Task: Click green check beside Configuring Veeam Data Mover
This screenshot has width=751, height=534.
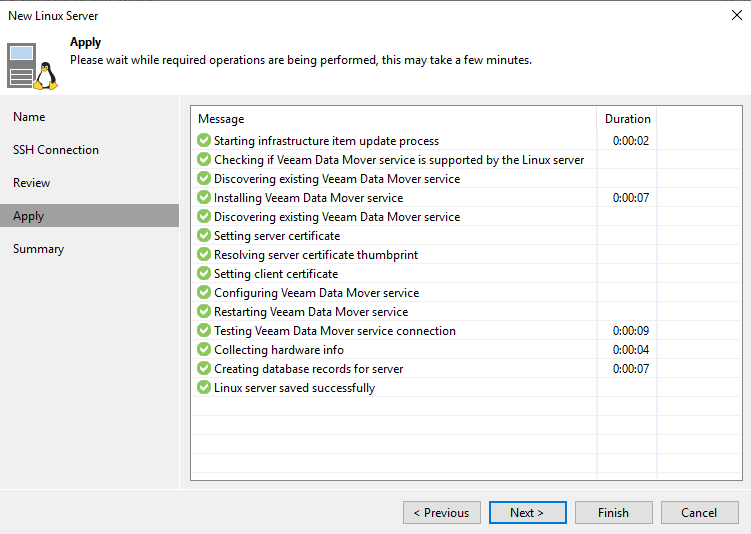Action: (204, 292)
